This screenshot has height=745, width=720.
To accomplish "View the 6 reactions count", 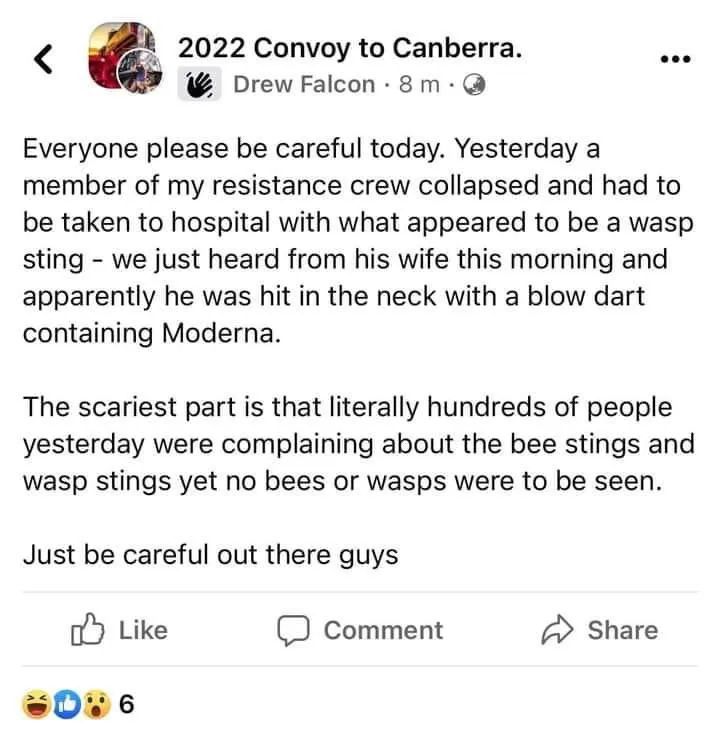I will pyautogui.click(x=126, y=706).
